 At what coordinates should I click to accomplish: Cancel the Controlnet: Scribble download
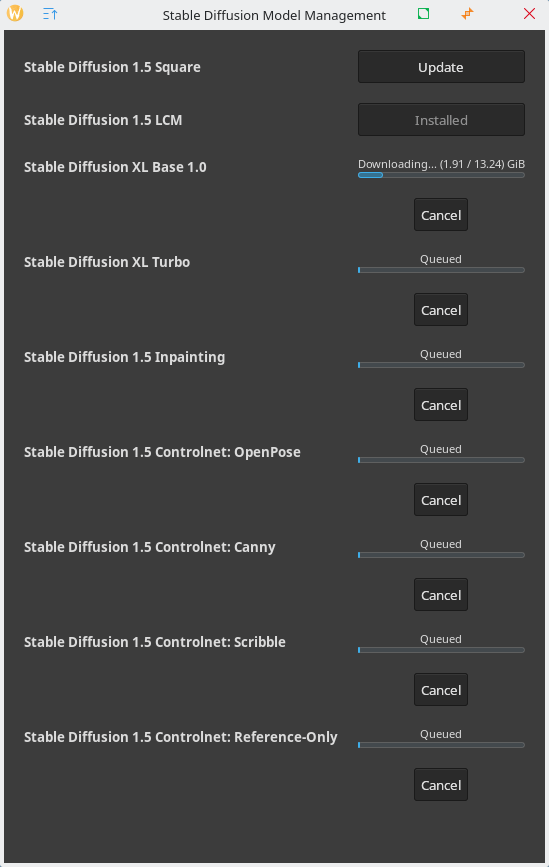coord(441,691)
